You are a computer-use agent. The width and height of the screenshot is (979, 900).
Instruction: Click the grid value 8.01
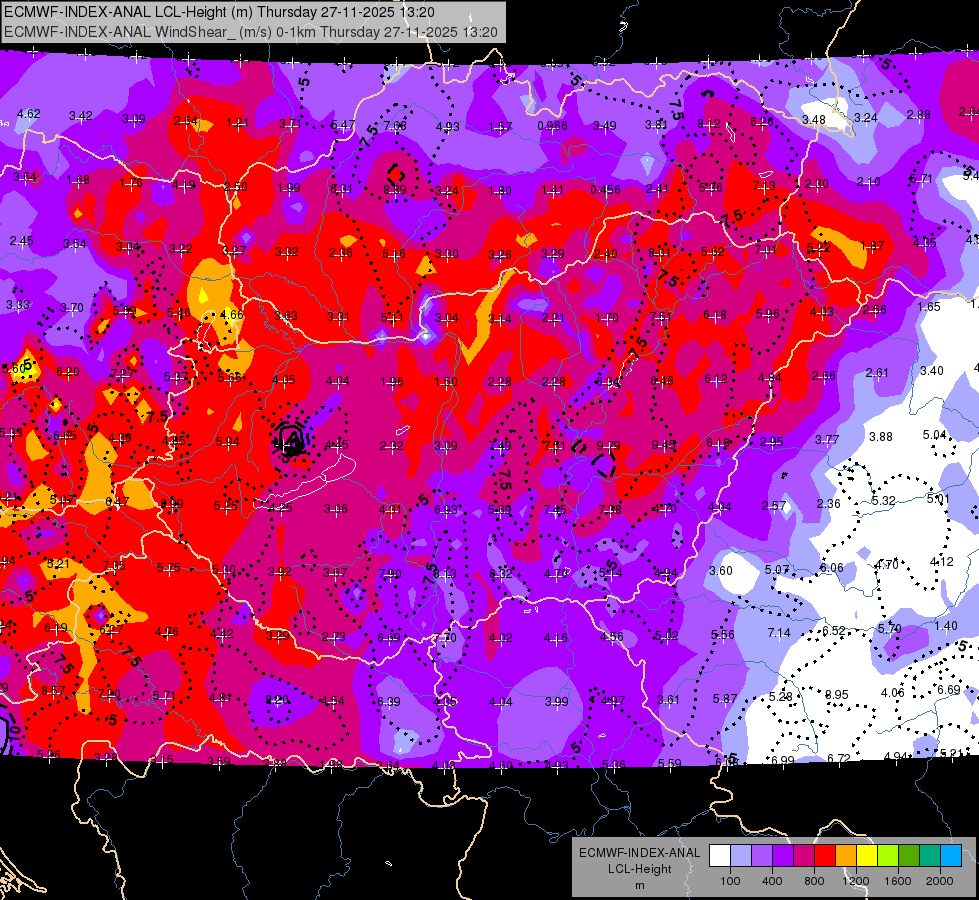pos(659,252)
